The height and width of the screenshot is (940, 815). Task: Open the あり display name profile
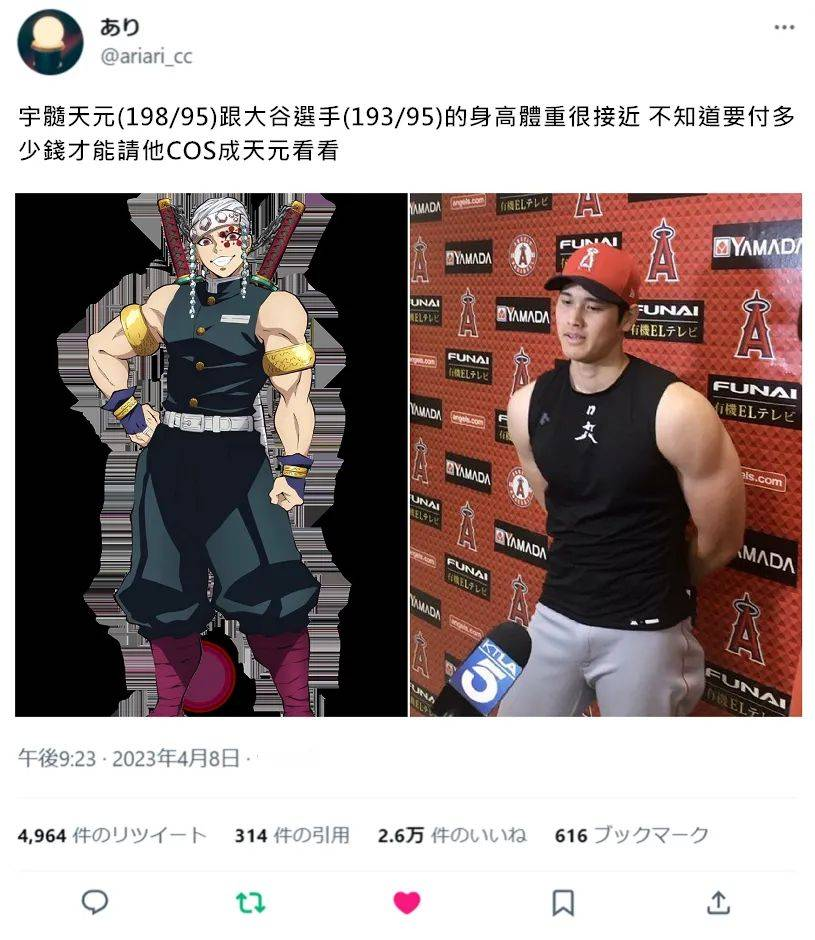click(x=120, y=27)
